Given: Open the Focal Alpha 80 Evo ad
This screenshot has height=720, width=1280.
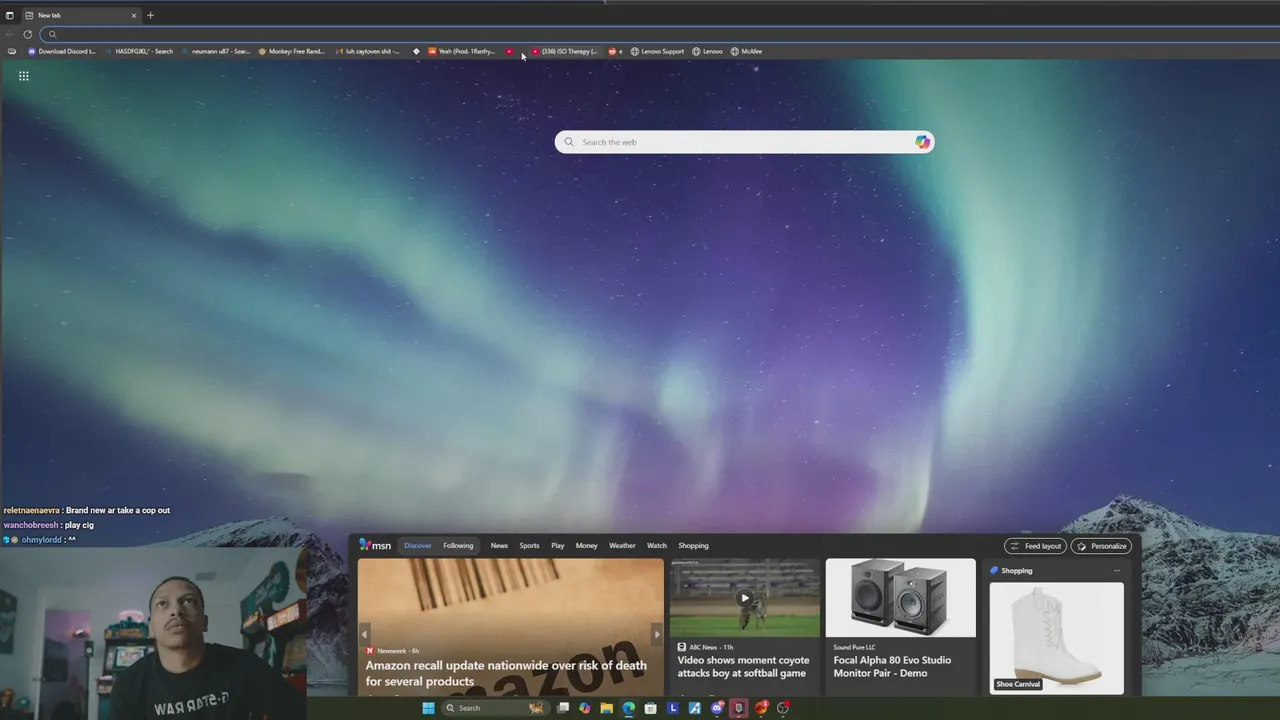Looking at the screenshot, I should (x=892, y=667).
